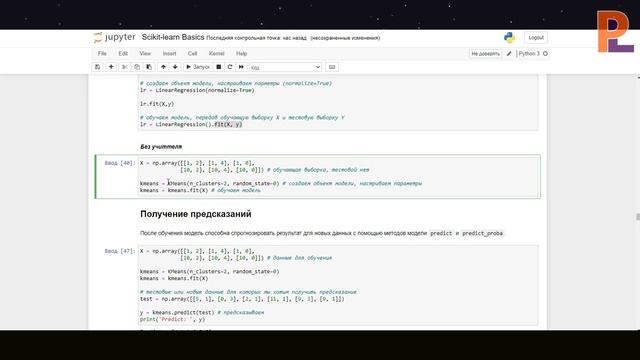Click into the code cell Ввод [47]
The height and width of the screenshot is (360, 640).
pyautogui.click(x=338, y=285)
